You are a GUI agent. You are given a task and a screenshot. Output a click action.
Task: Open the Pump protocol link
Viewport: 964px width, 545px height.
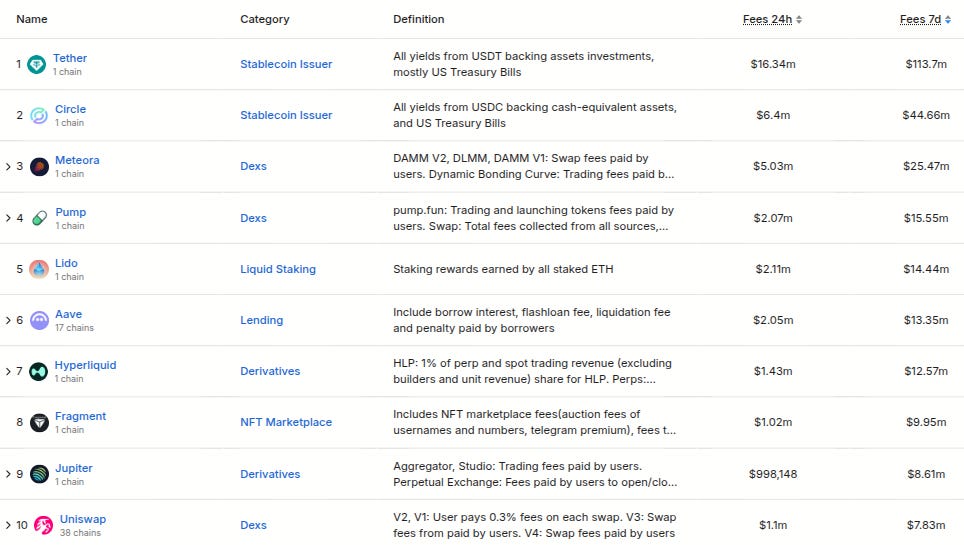tap(70, 212)
